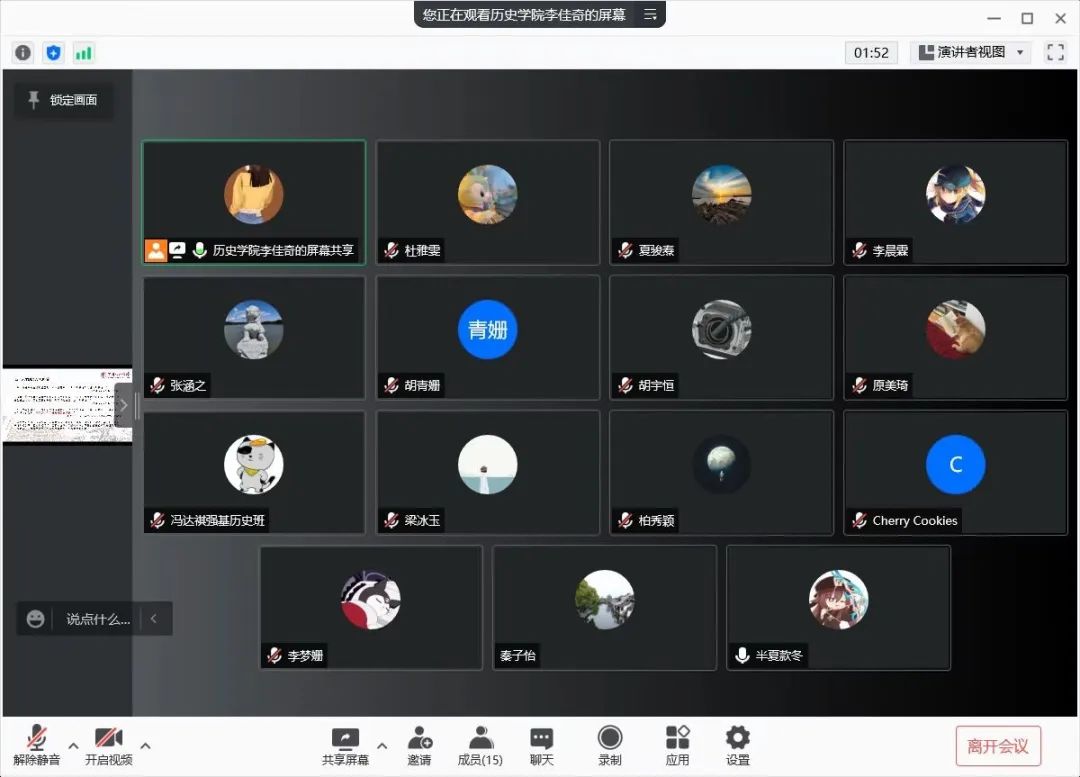The image size is (1080, 777).
Task: Click the 共享屏幕 share screen button
Action: [345, 745]
